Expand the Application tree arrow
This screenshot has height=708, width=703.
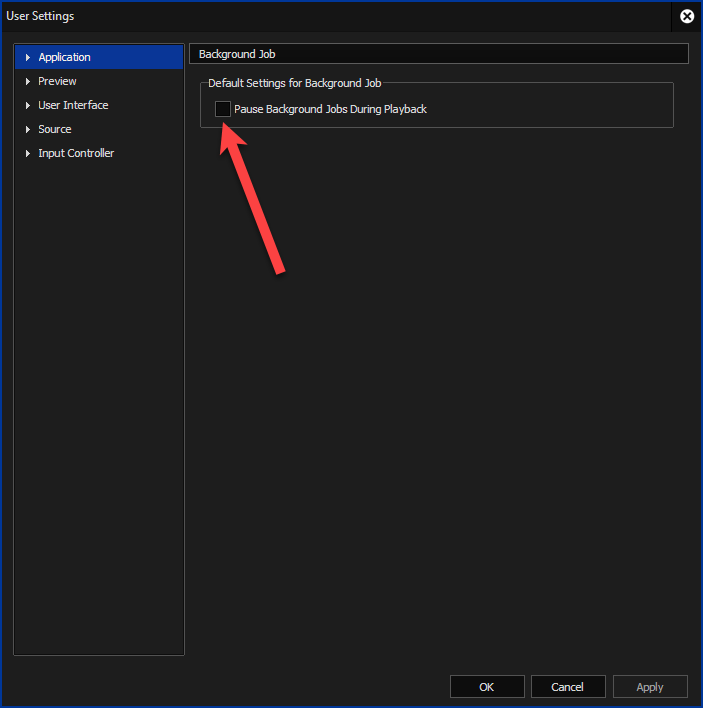click(x=28, y=57)
